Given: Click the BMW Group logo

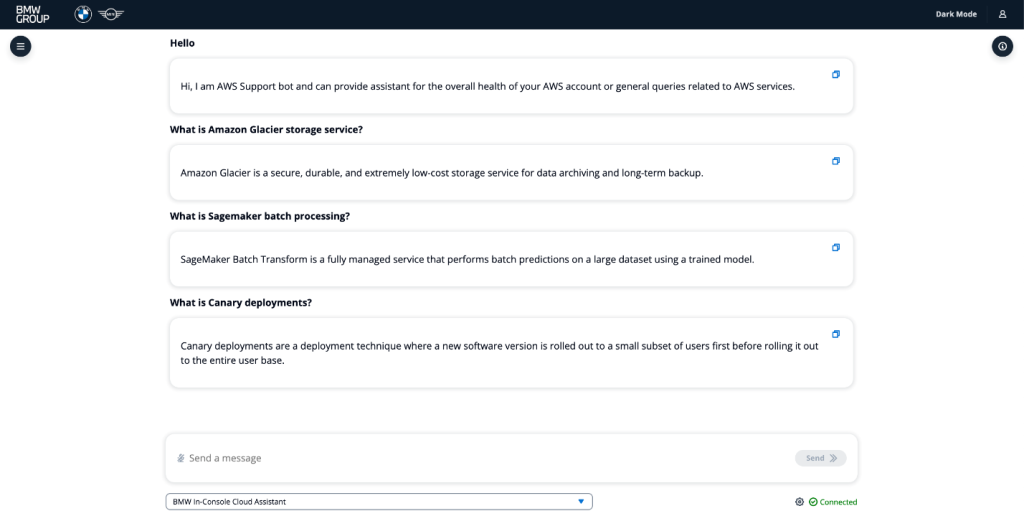Looking at the screenshot, I should 33,14.
